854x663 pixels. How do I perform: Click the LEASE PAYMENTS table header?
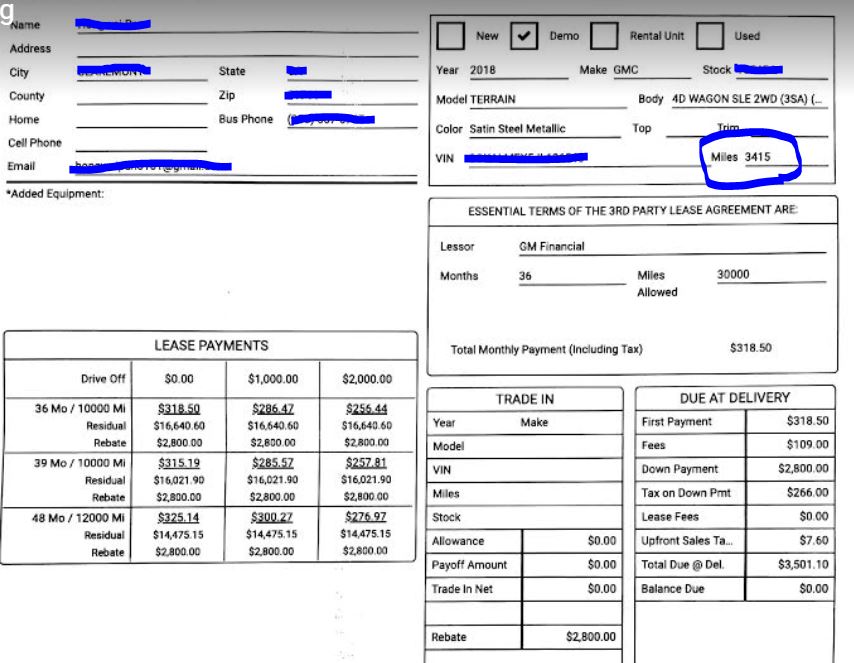(x=211, y=346)
